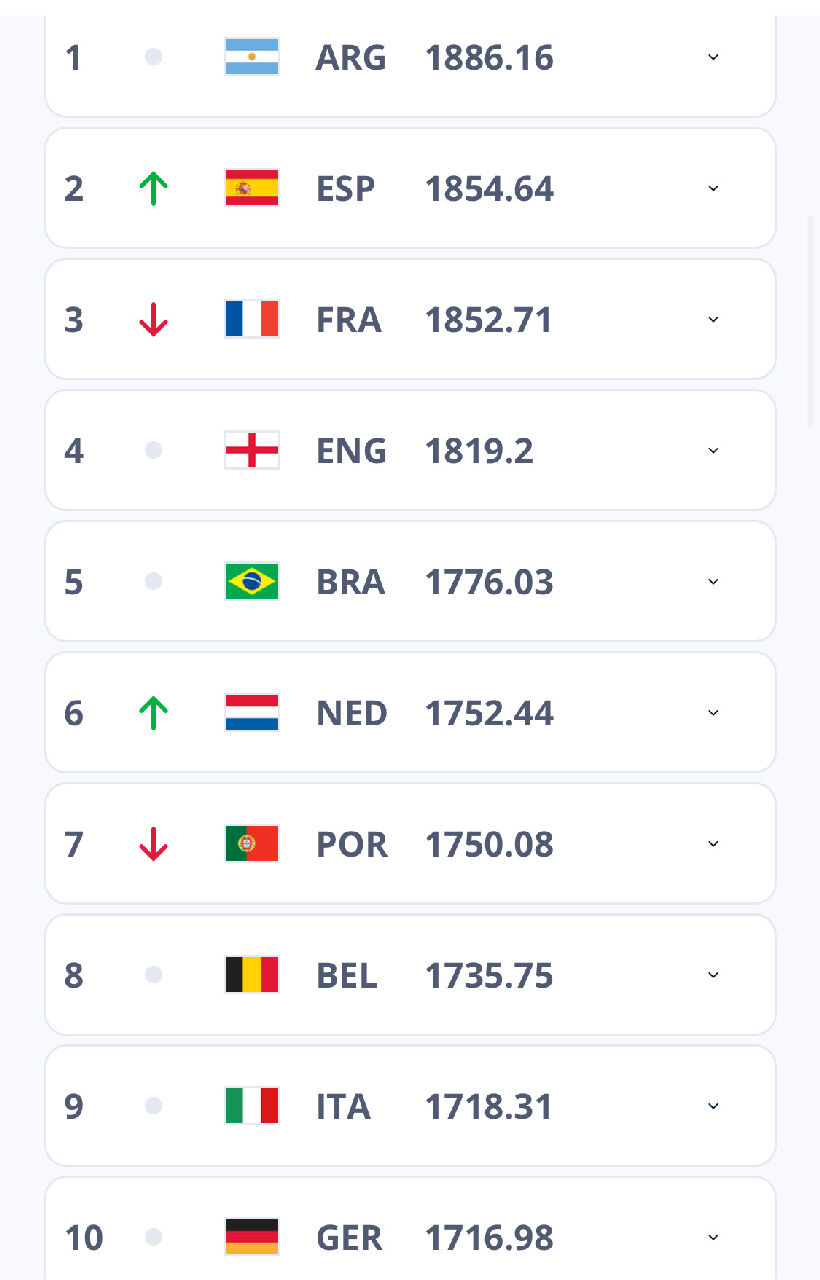The width and height of the screenshot is (820, 1280).
Task: Click the Brazil flag icon
Action: click(252, 581)
